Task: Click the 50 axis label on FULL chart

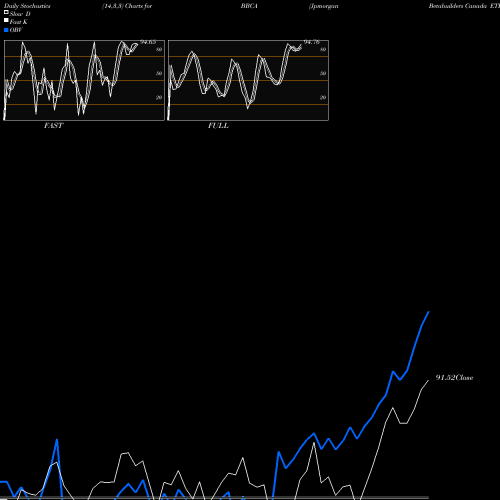Action: [323, 73]
